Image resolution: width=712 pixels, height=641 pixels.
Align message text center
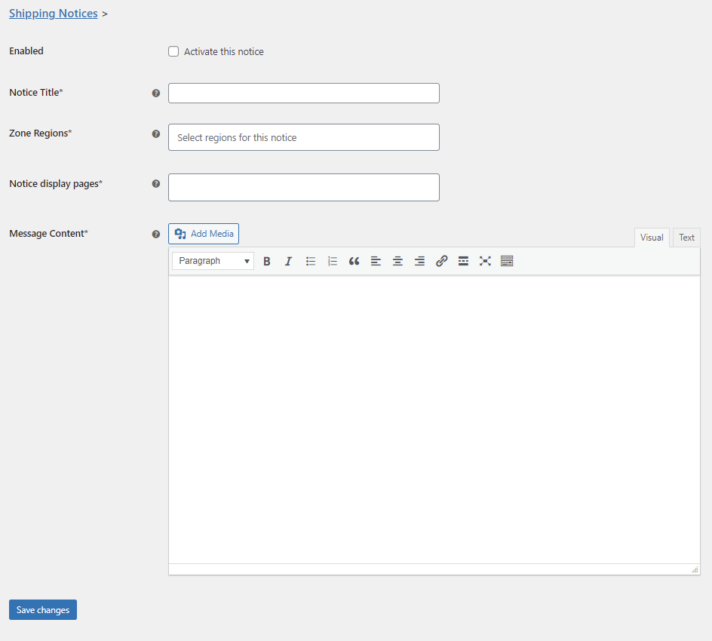[x=398, y=261]
